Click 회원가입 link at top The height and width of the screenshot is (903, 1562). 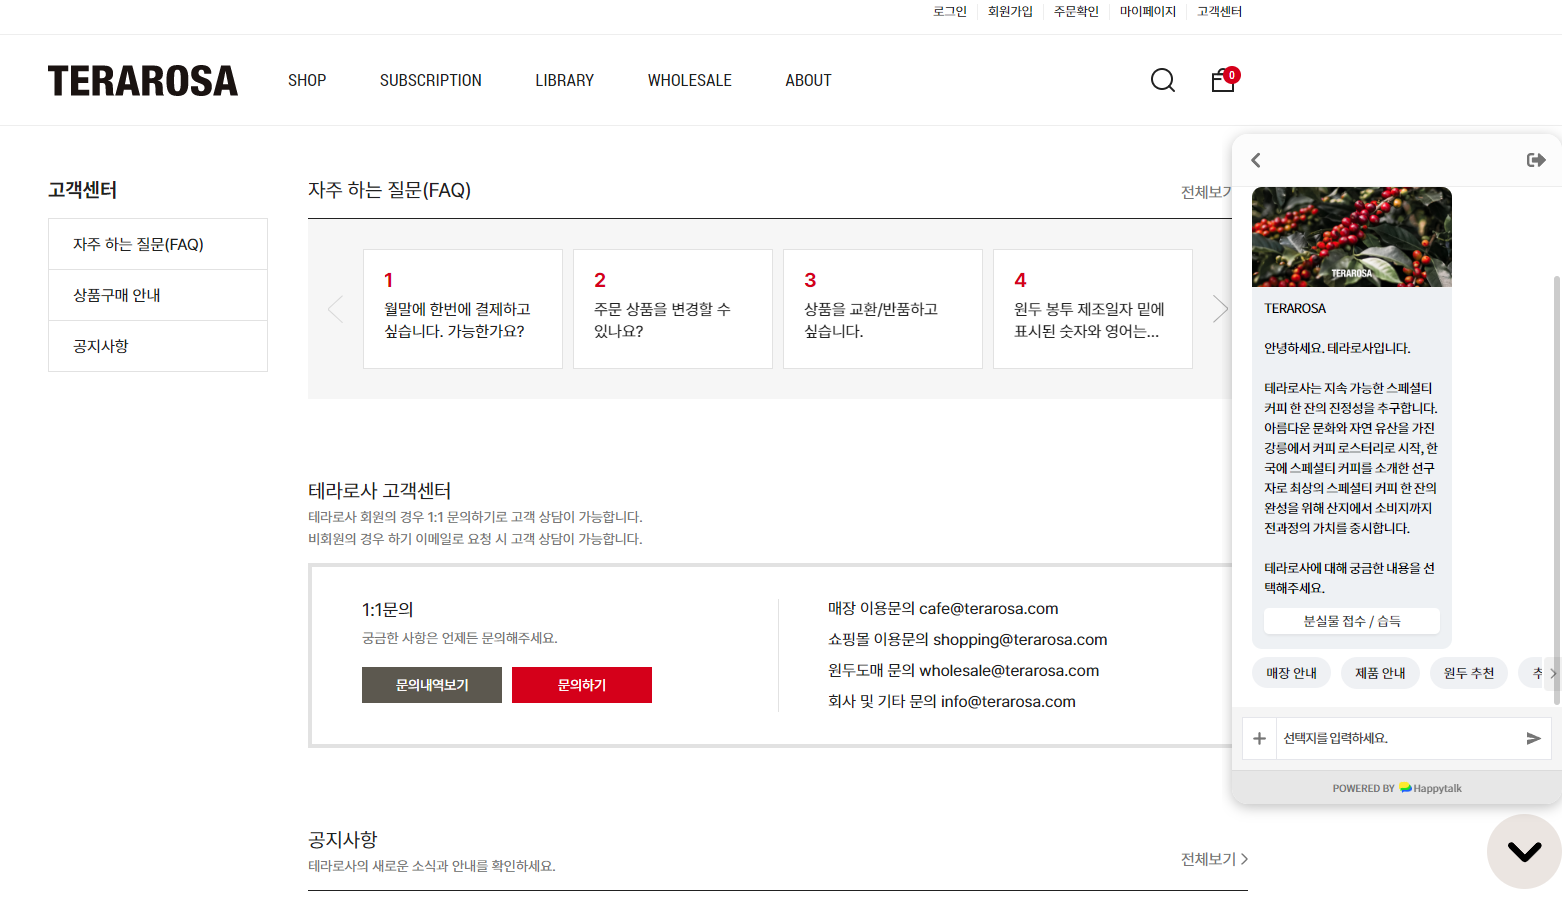click(x=1010, y=11)
